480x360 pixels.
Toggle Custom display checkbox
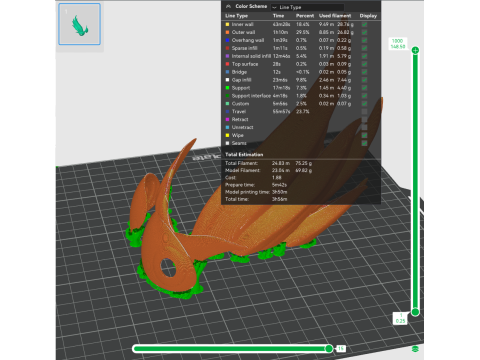point(364,104)
